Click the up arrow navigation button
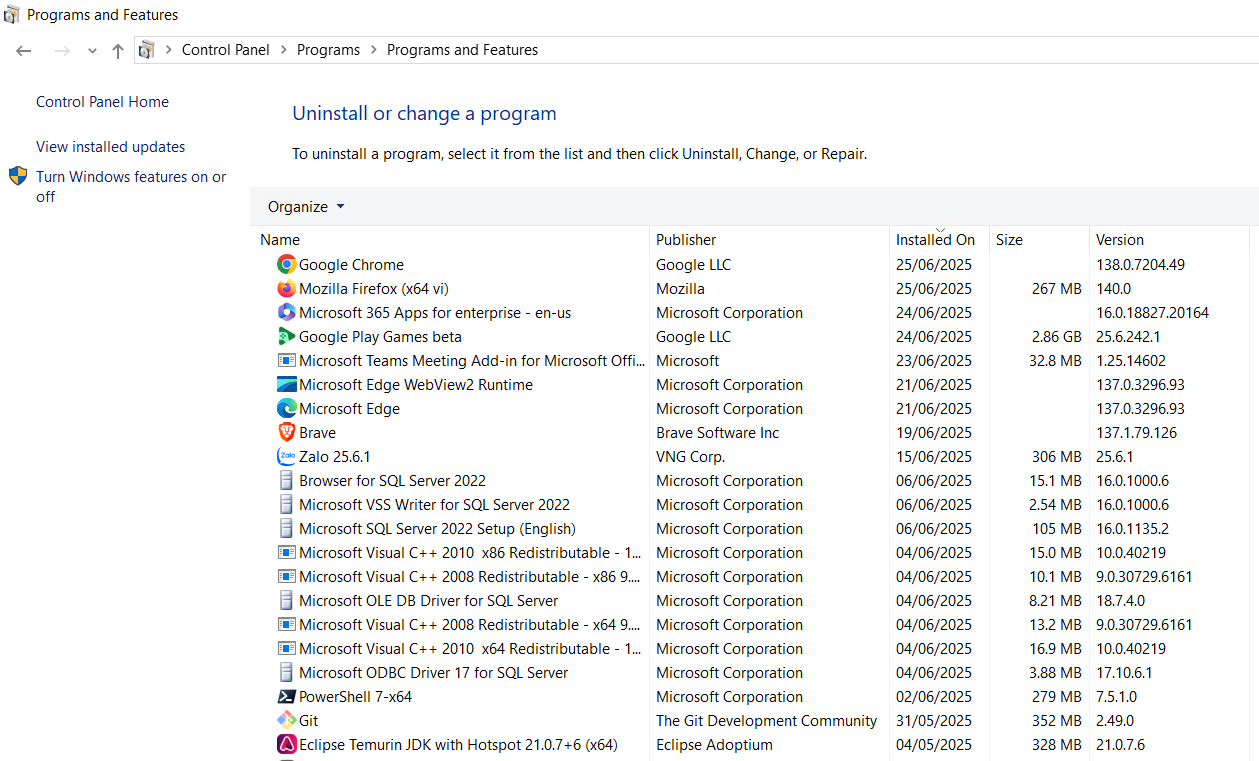The height and width of the screenshot is (761, 1259). 118,51
